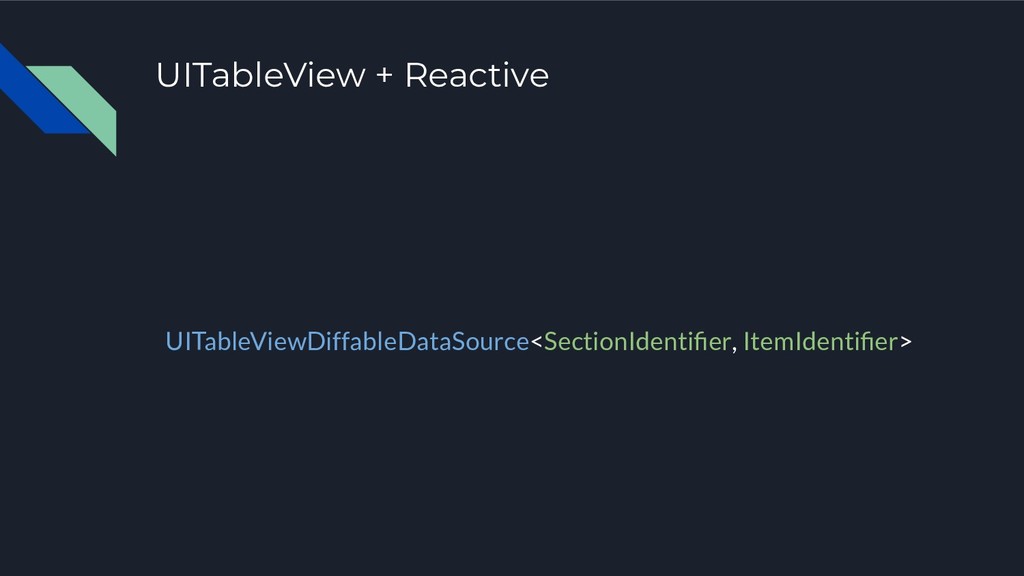Click the word UITableView in the title
The image size is (1024, 576).
click(x=261, y=75)
